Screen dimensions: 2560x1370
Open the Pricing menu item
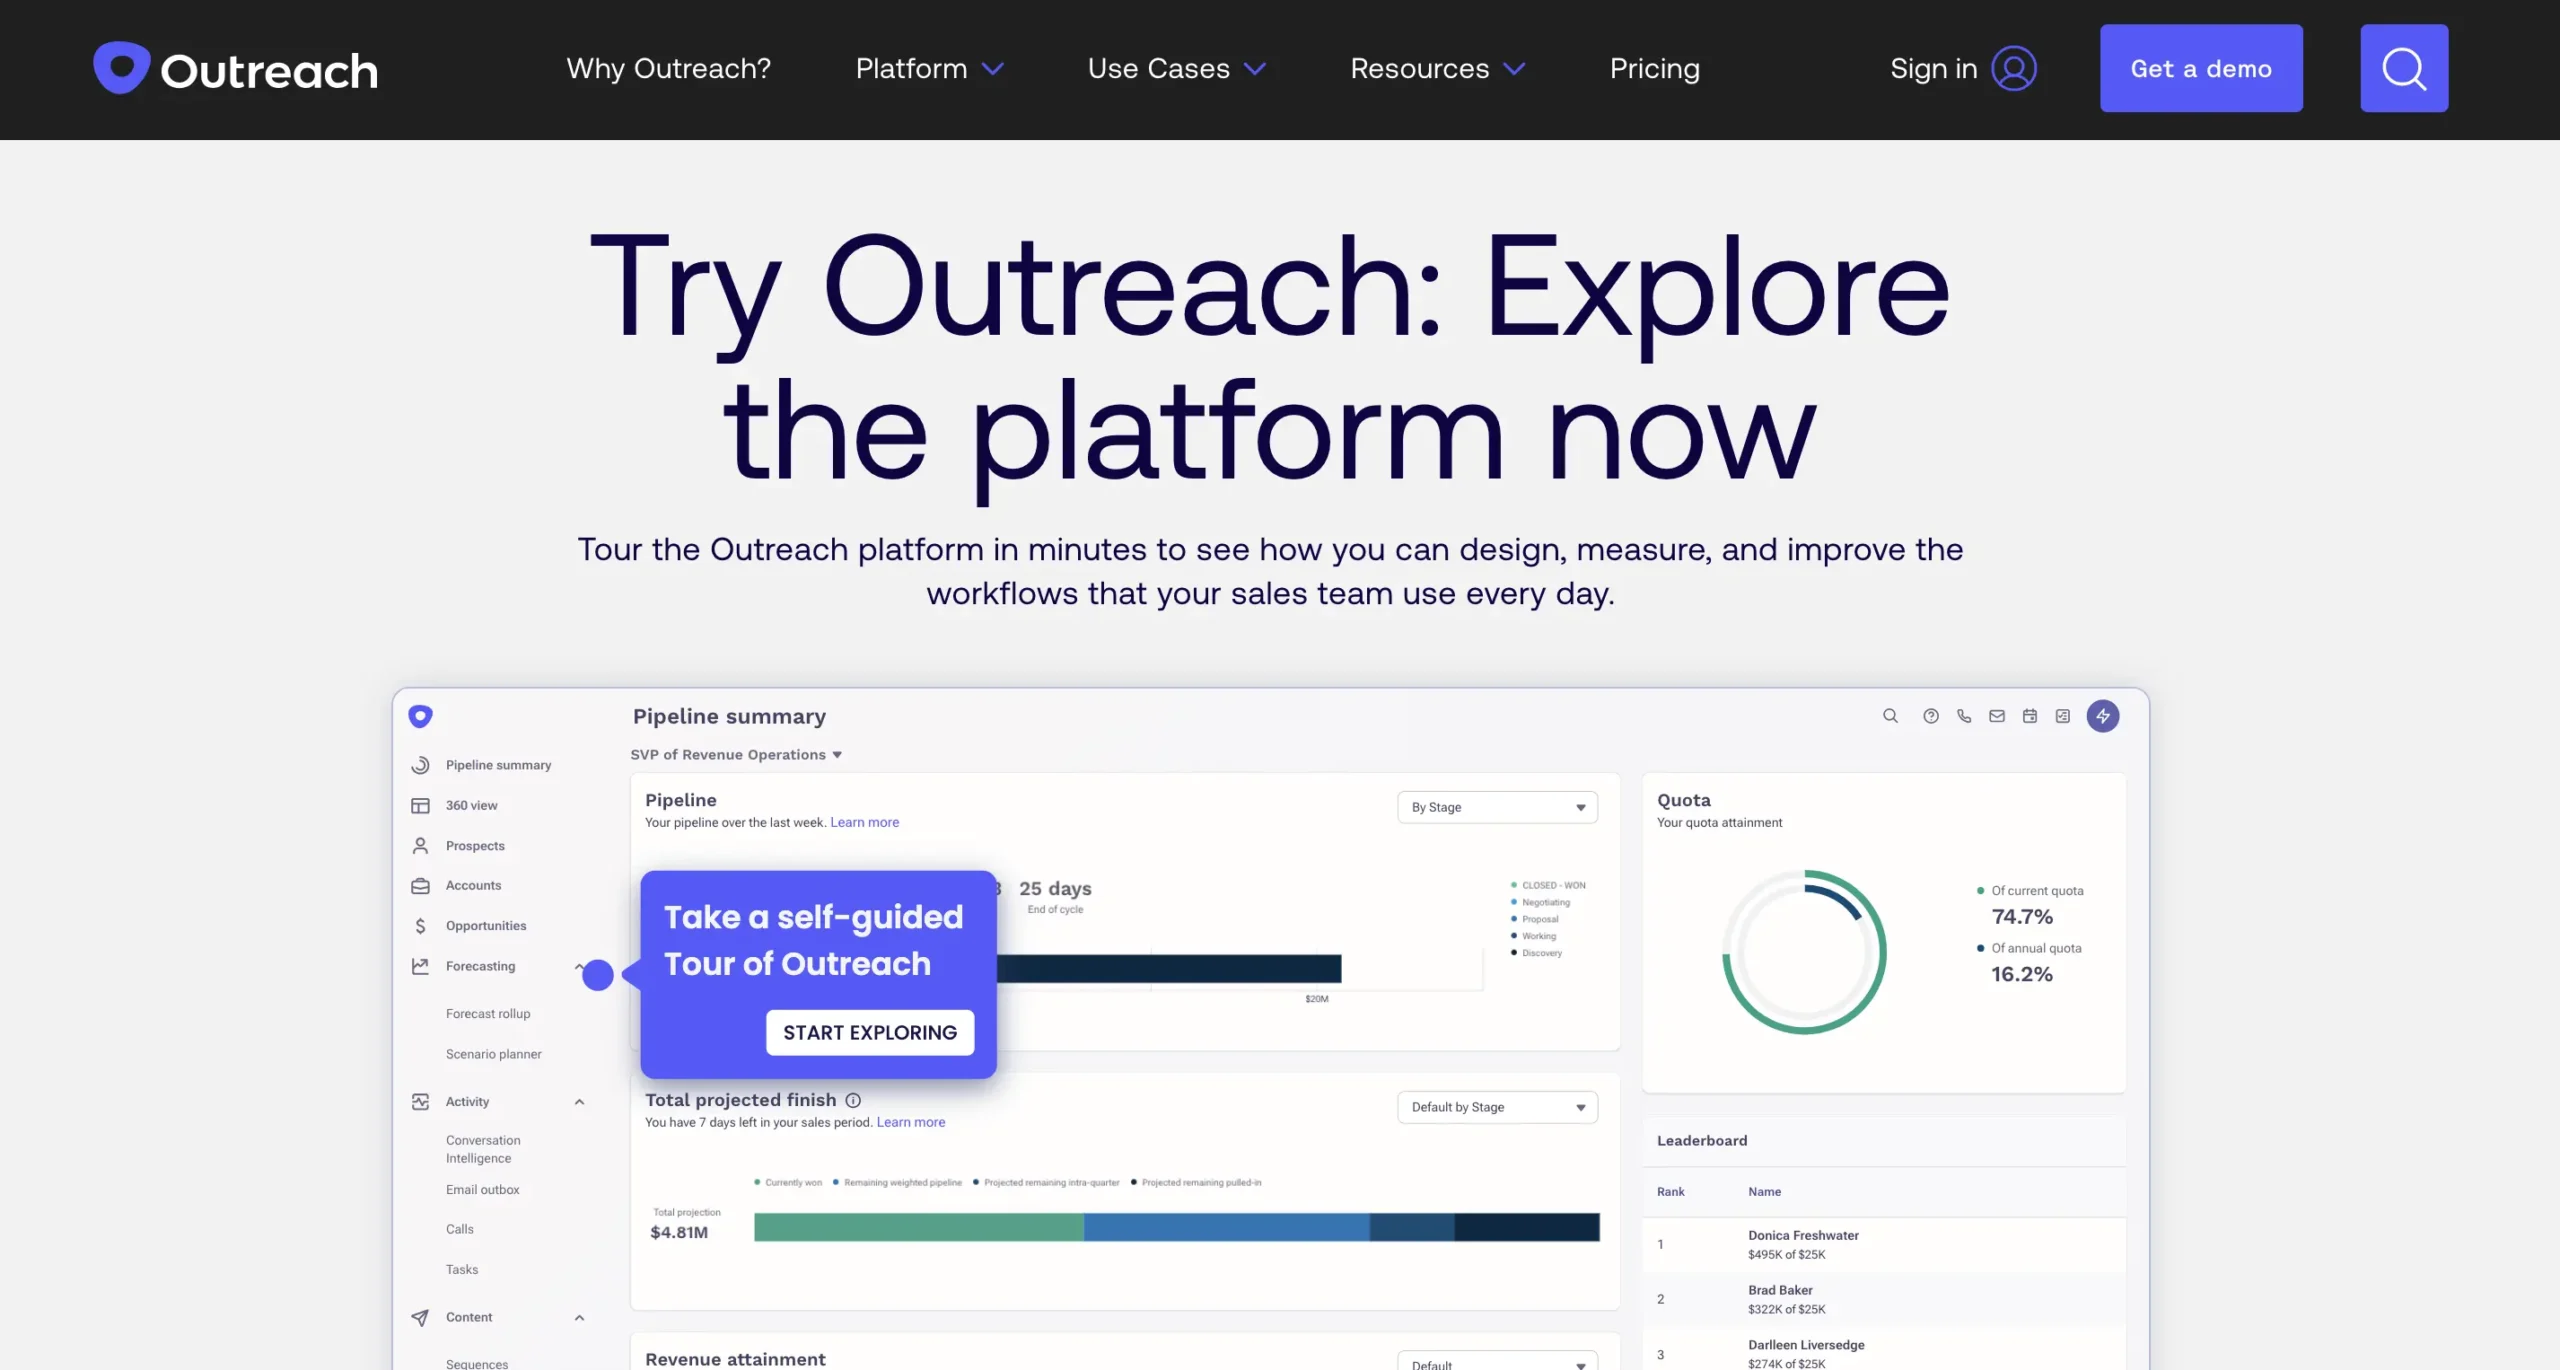[x=1654, y=68]
